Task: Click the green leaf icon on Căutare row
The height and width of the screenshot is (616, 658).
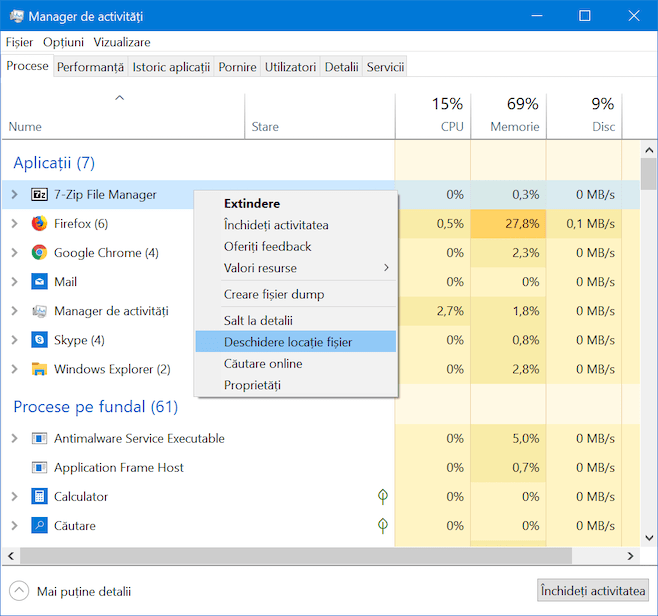Action: pyautogui.click(x=382, y=525)
